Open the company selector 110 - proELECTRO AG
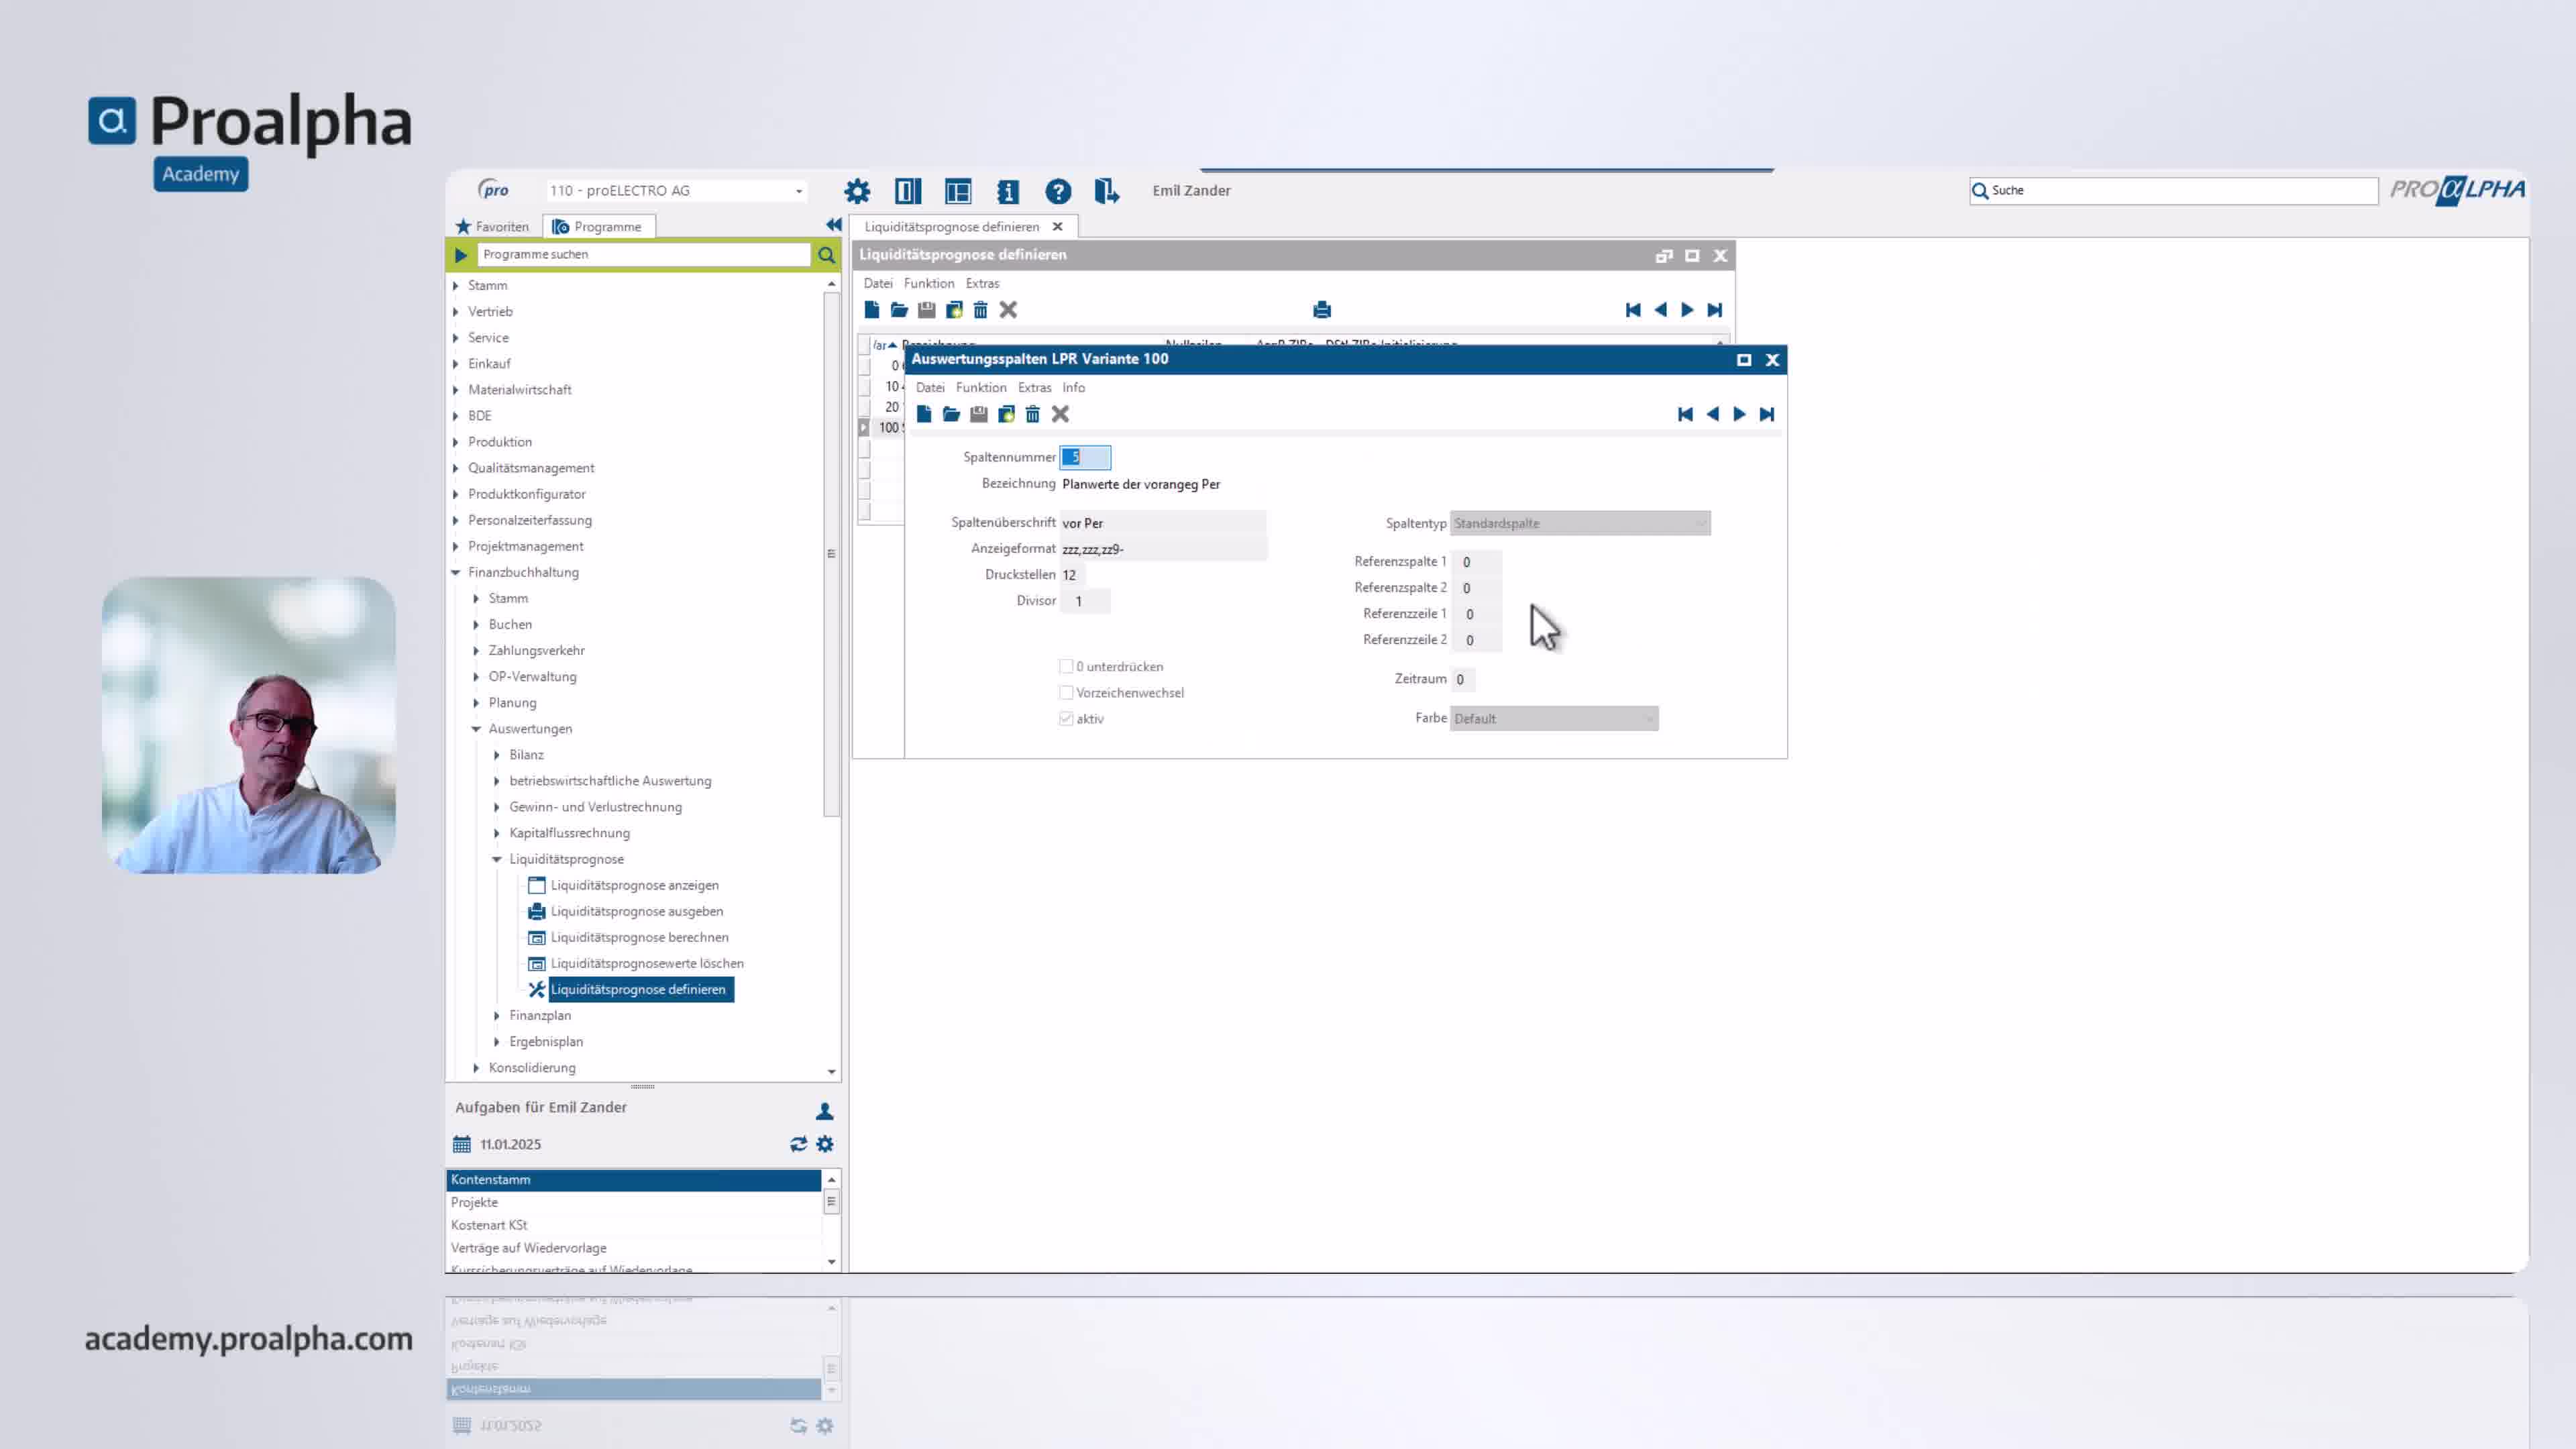 point(676,191)
